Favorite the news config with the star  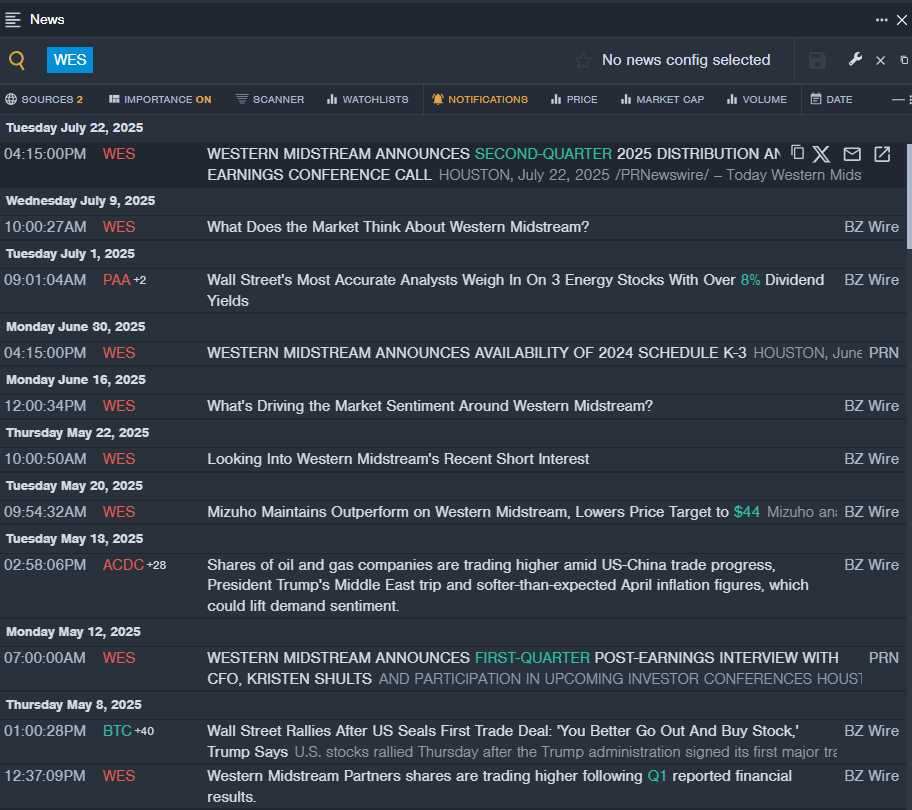click(x=583, y=60)
